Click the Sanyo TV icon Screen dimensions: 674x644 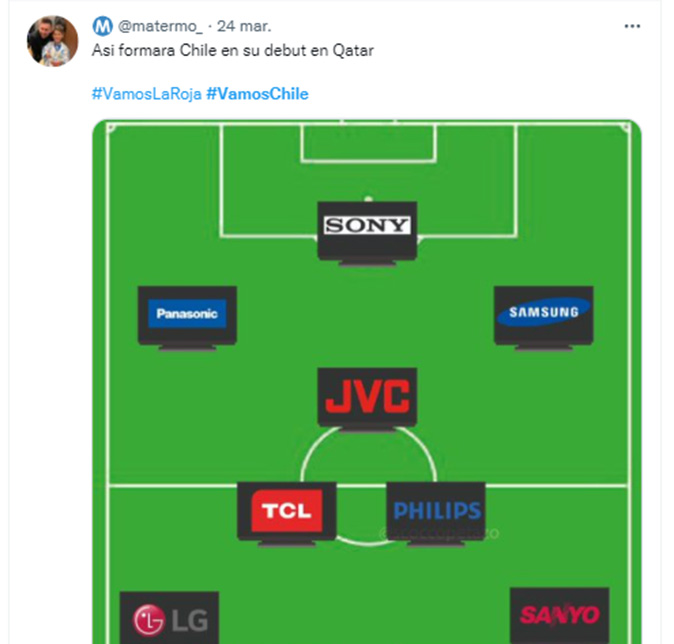point(559,616)
